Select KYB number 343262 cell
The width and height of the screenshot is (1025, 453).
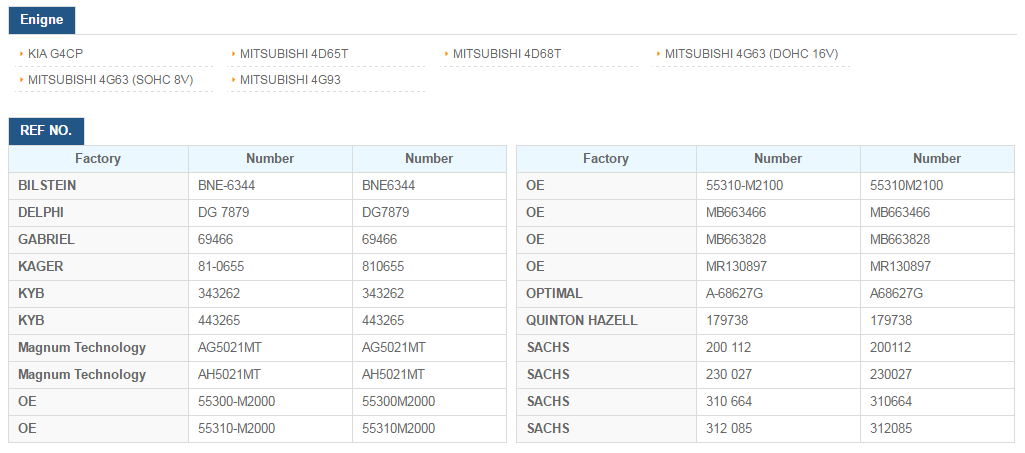tap(271, 294)
